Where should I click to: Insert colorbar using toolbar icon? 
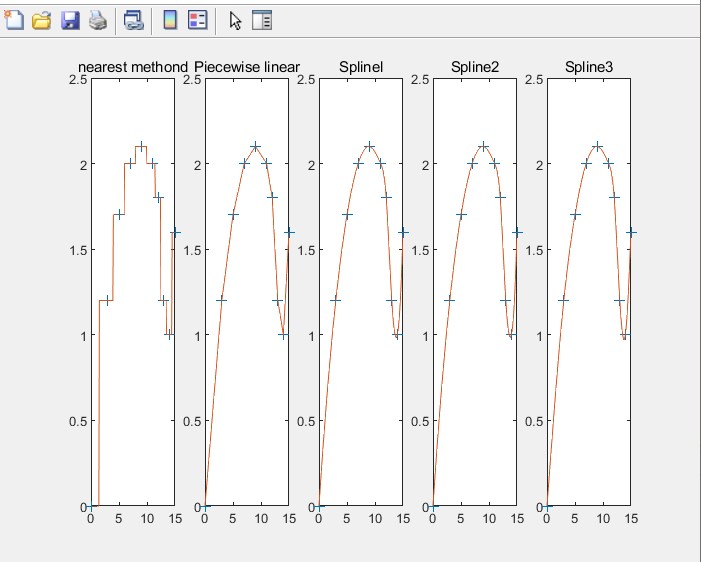tap(170, 20)
